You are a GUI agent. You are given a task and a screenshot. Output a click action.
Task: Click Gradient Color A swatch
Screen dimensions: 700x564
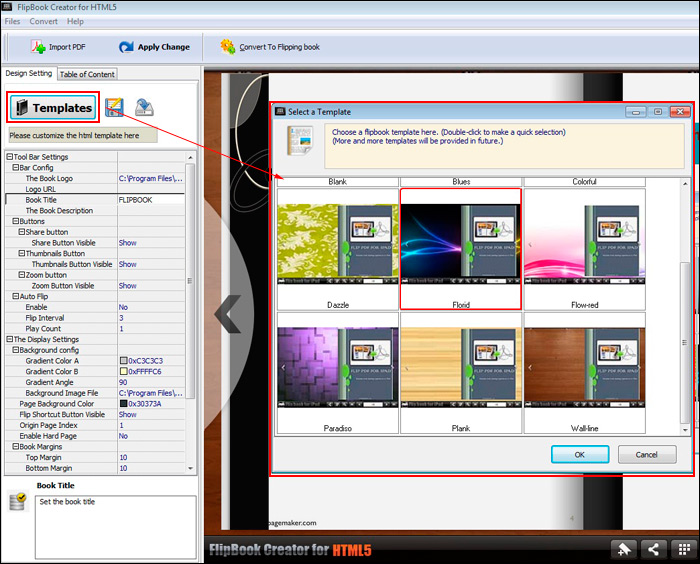pos(124,361)
